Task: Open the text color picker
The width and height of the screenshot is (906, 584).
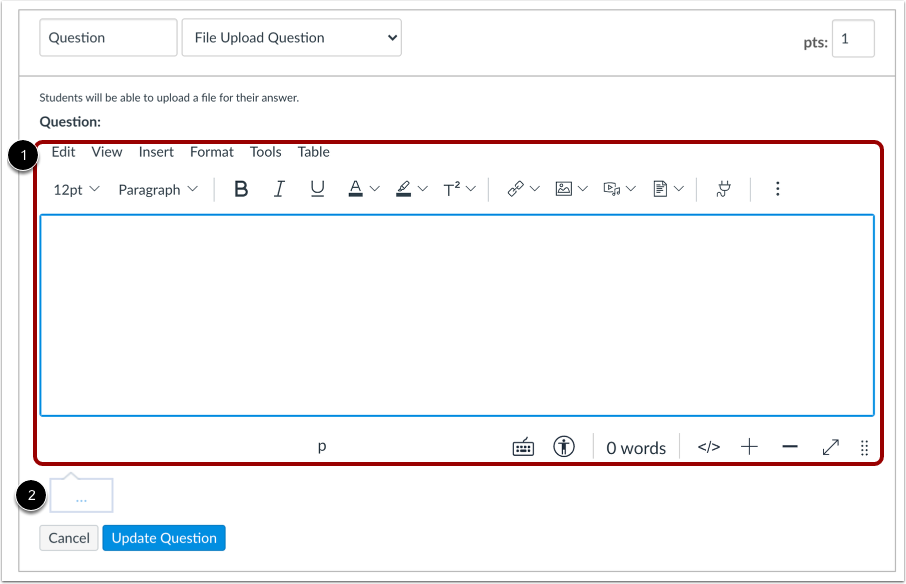Action: tap(358, 188)
